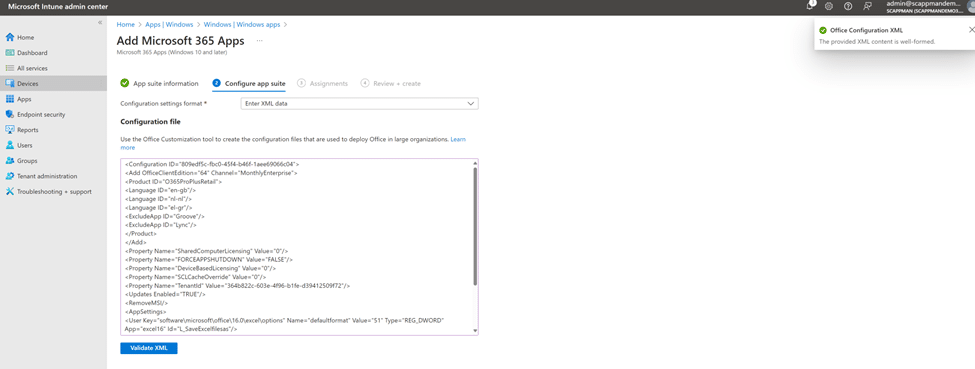
Task: Follow the Learn more link
Action: (458, 139)
